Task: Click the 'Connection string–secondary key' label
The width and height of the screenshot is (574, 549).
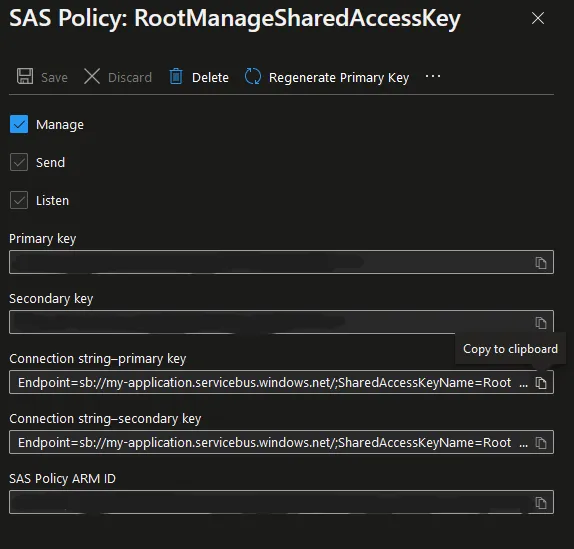Action: click(x=105, y=419)
